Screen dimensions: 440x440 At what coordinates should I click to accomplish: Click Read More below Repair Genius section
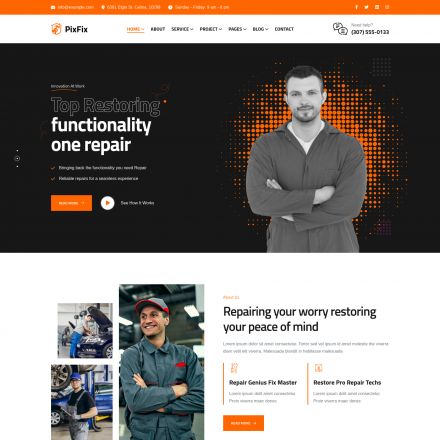click(x=243, y=423)
